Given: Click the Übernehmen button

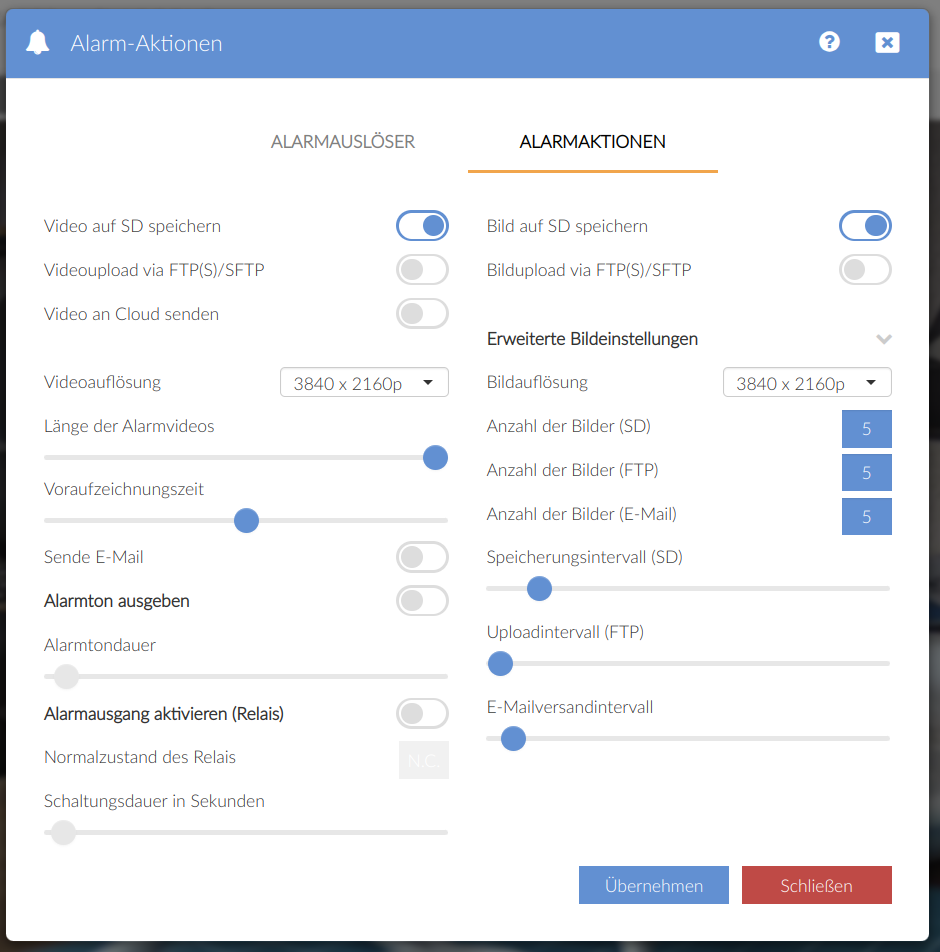Looking at the screenshot, I should tap(654, 886).
